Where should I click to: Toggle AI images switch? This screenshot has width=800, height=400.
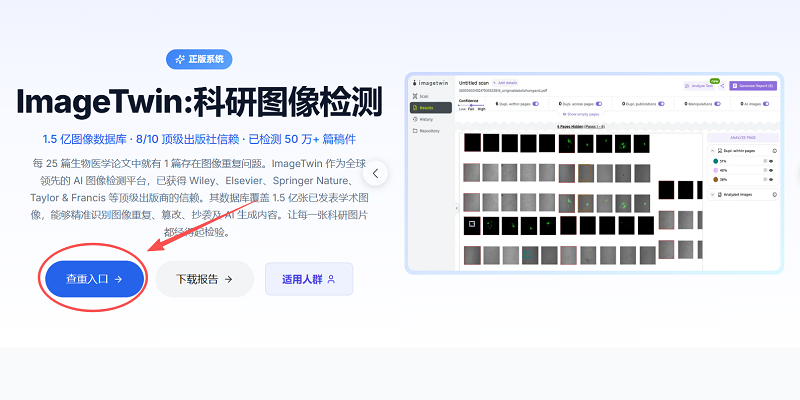pos(766,104)
